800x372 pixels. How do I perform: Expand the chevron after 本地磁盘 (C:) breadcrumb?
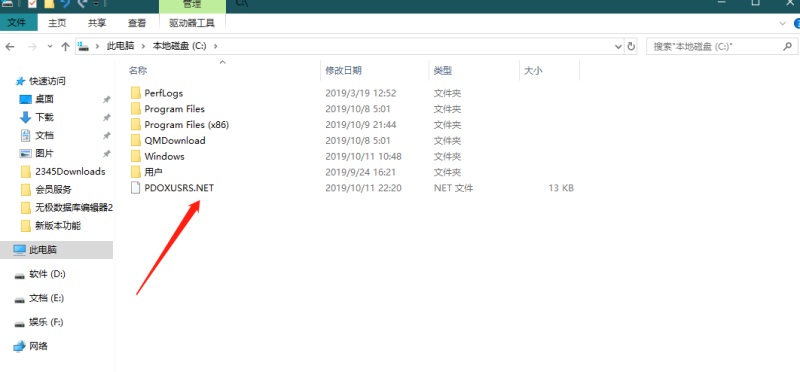pos(215,46)
